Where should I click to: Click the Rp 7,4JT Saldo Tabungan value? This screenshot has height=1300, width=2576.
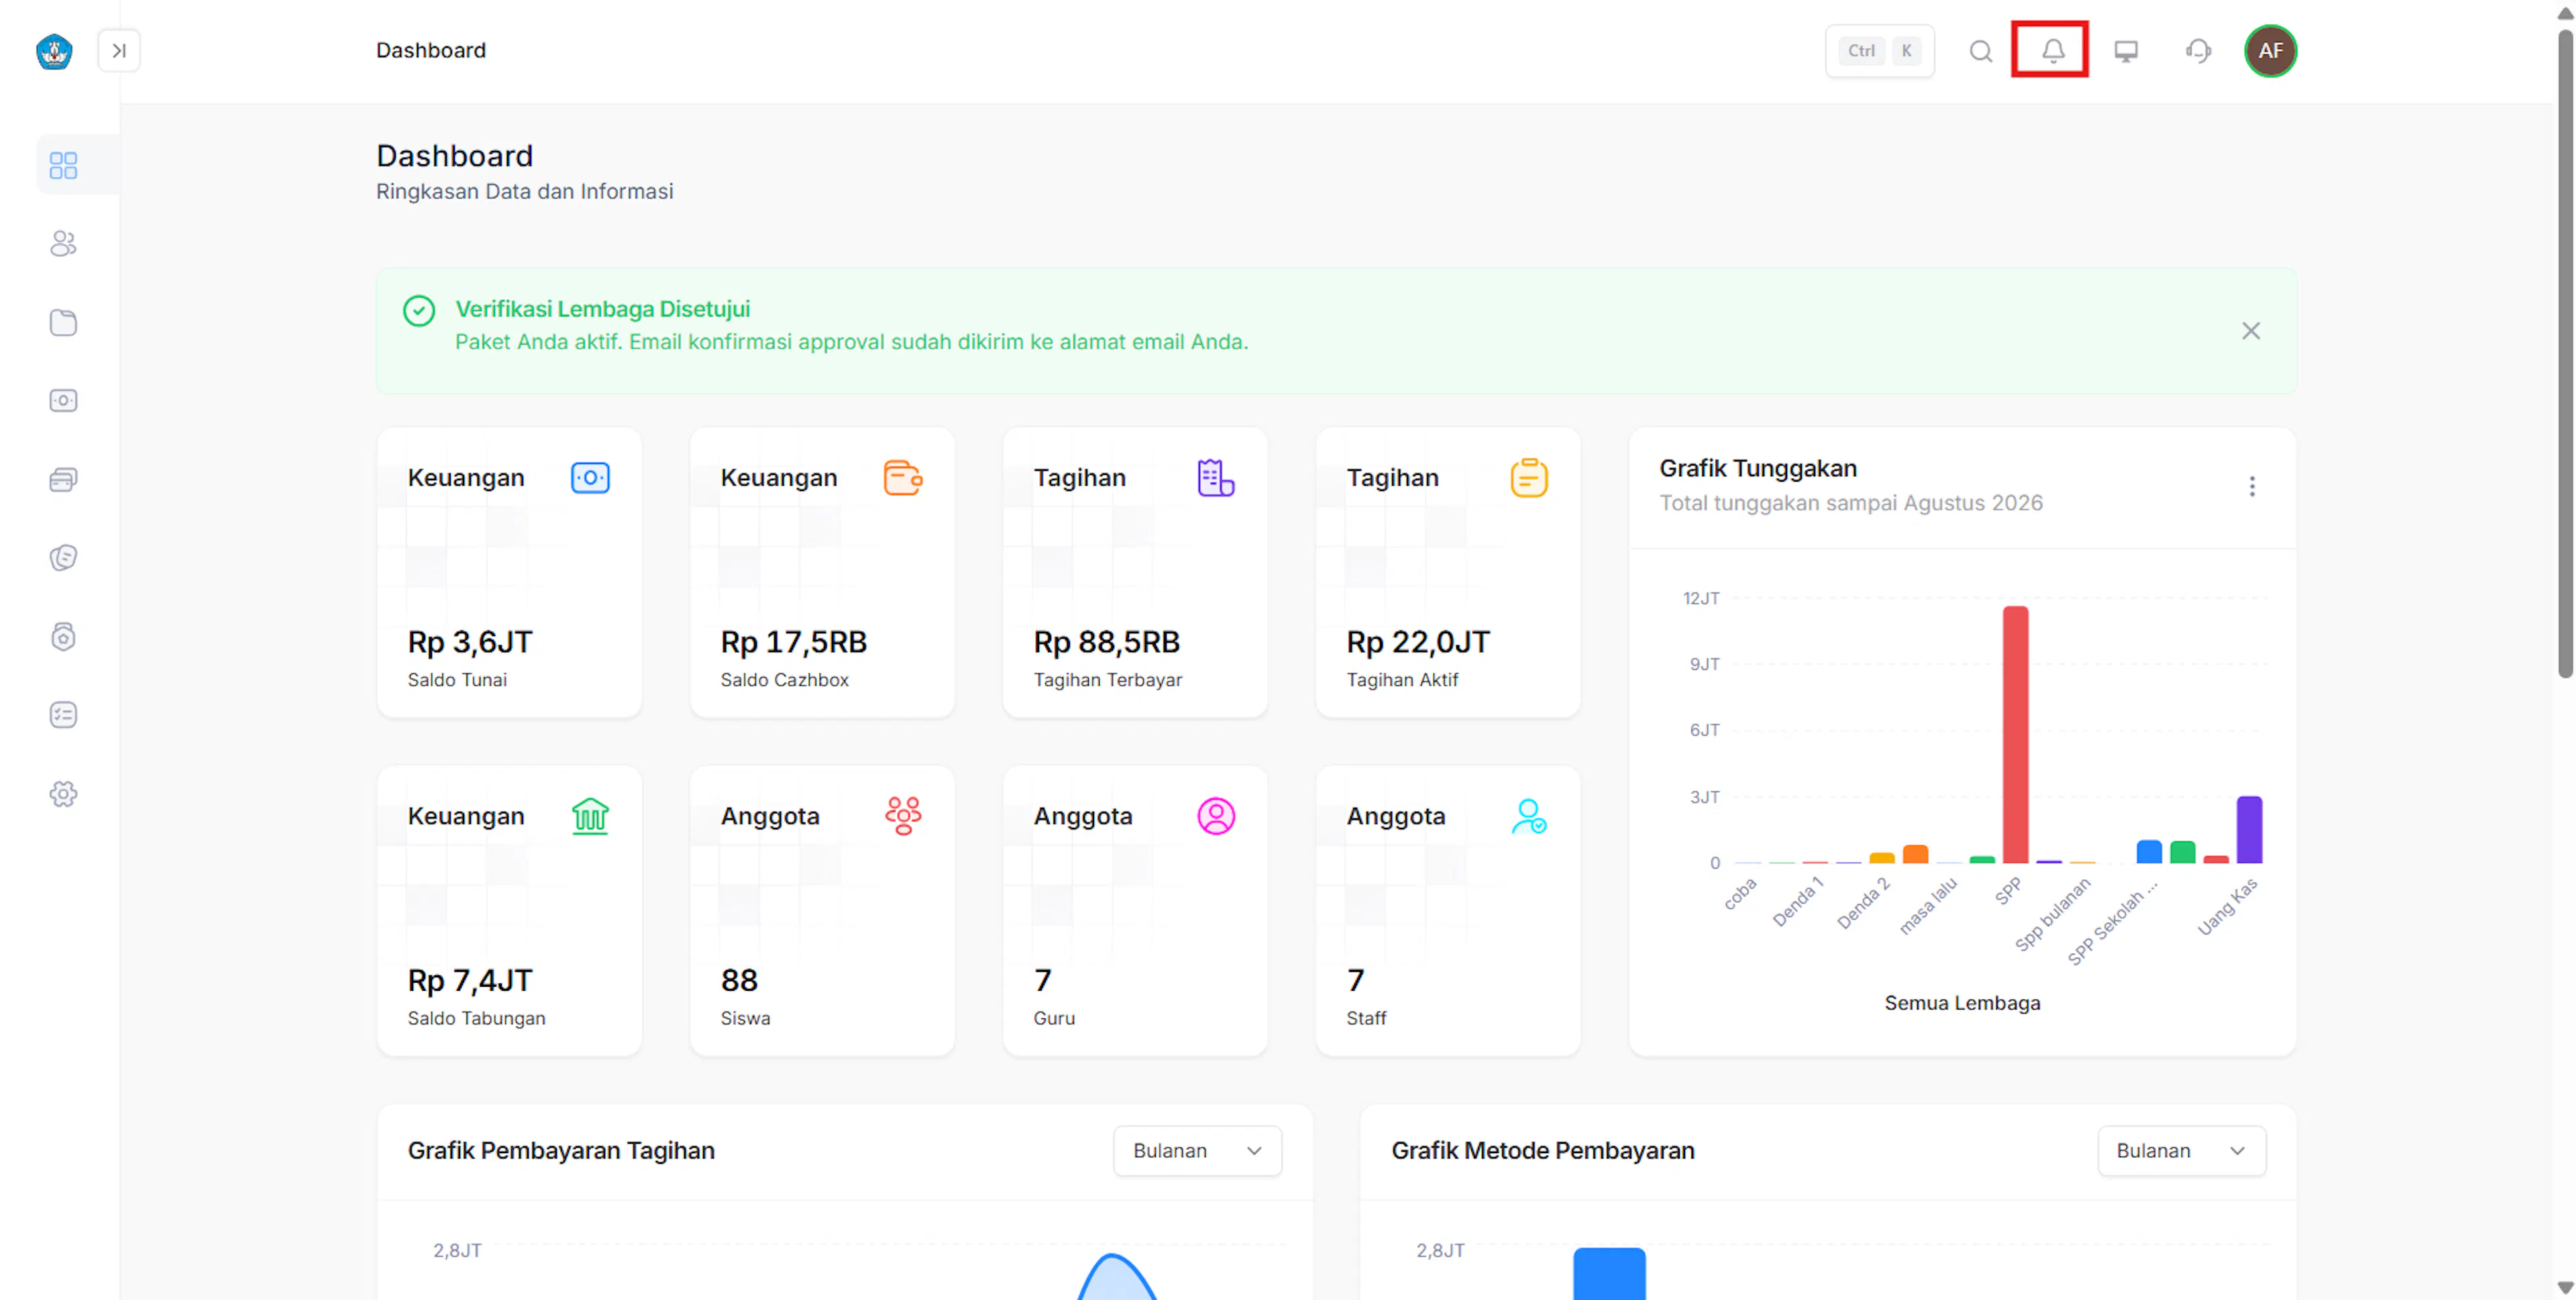pyautogui.click(x=470, y=981)
